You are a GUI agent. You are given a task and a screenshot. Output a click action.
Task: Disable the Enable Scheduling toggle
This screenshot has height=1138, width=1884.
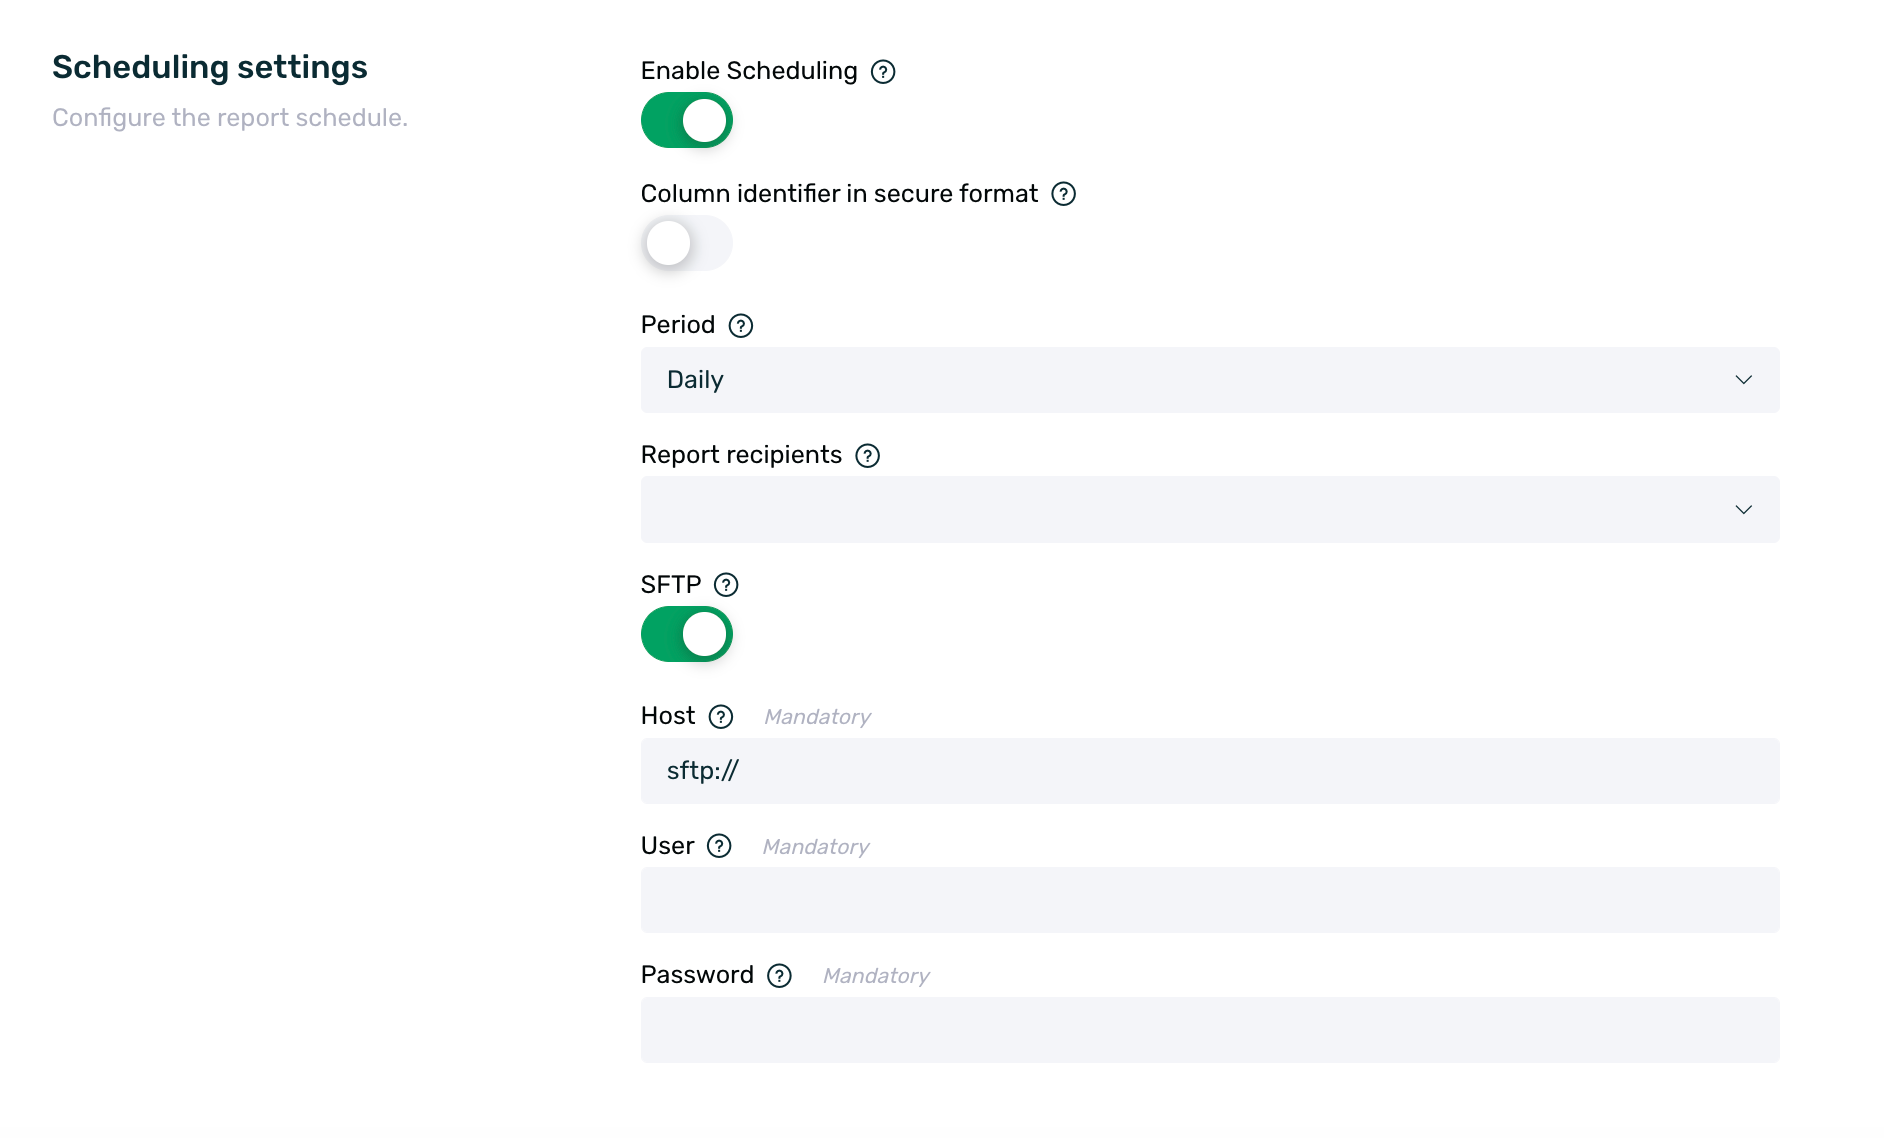(x=687, y=120)
